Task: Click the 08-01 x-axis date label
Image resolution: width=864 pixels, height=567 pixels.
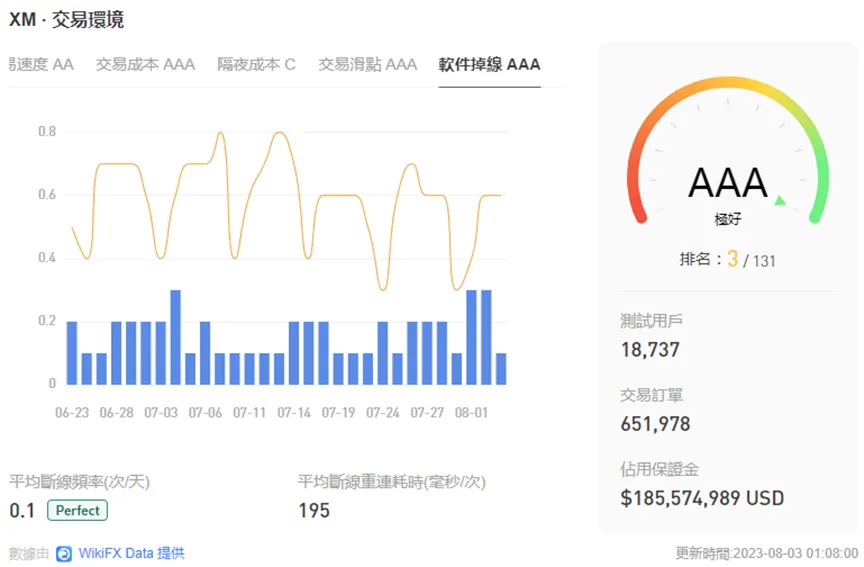Action: pyautogui.click(x=471, y=413)
